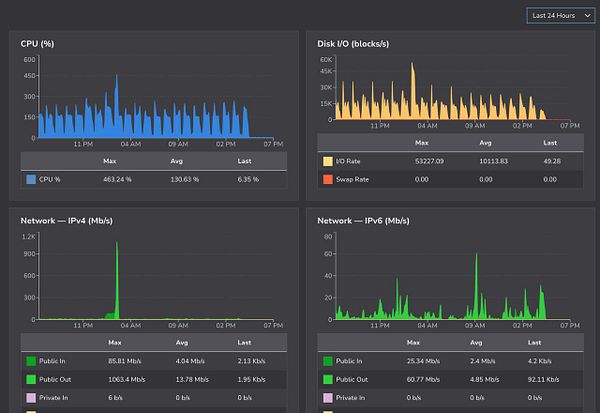Screen dimensions: 600x413
Task: Click the IPv4 Public Out max 1063.4 Mb/s
Action: 127,379
